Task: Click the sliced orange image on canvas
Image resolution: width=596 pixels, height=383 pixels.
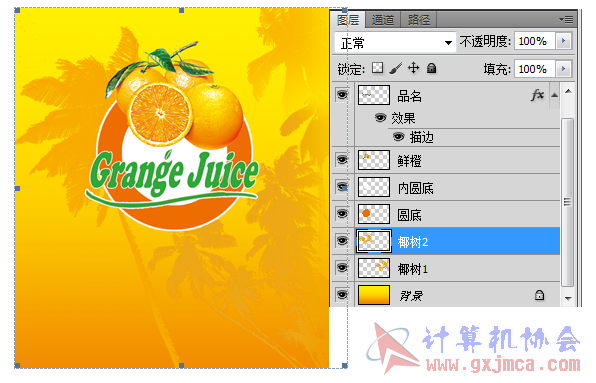Action: [160, 114]
